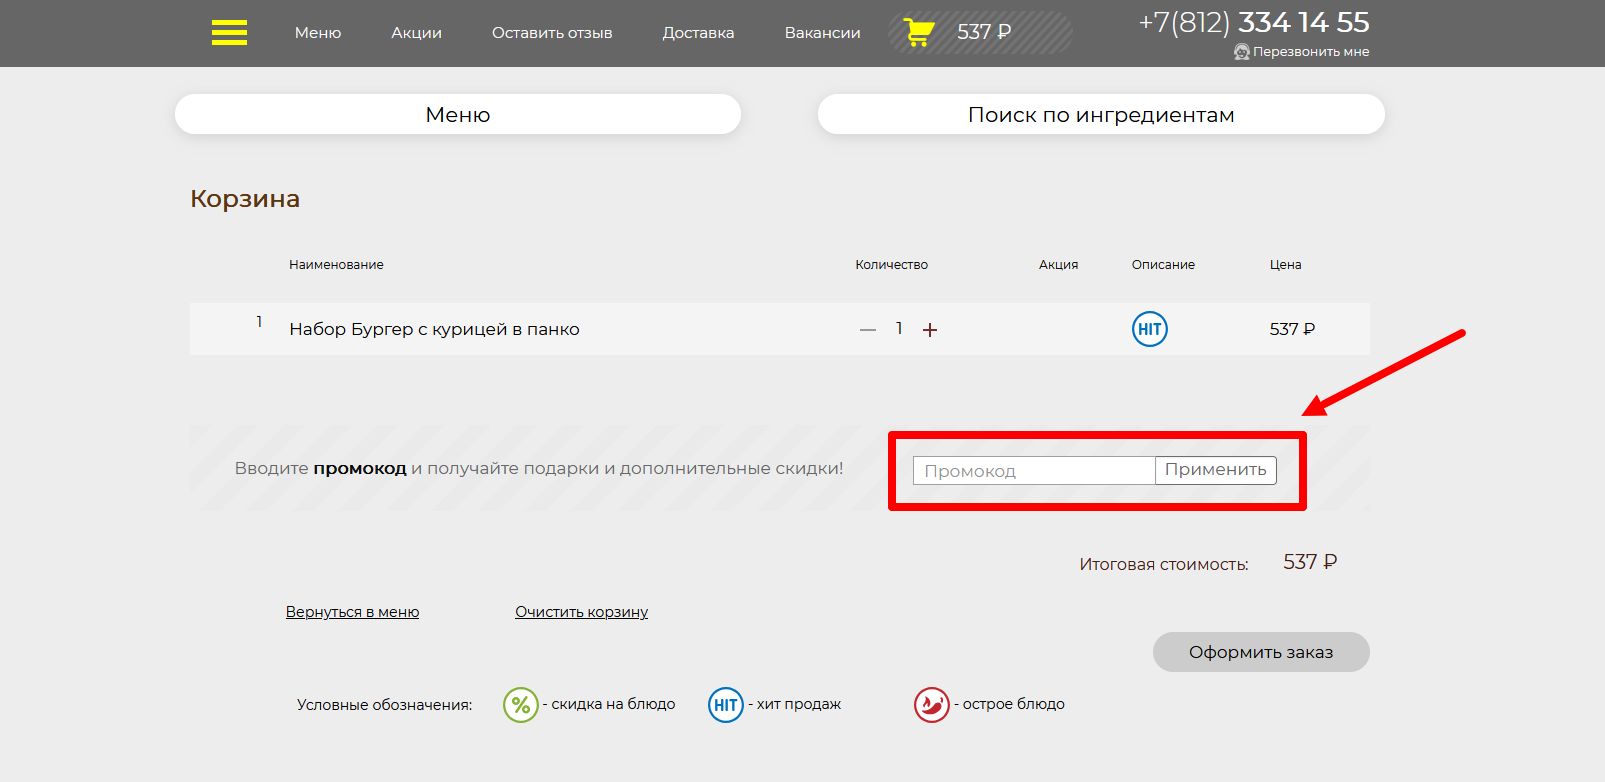Open Поиск по ингредиентам
Image resolution: width=1605 pixels, height=782 pixels.
[1101, 115]
